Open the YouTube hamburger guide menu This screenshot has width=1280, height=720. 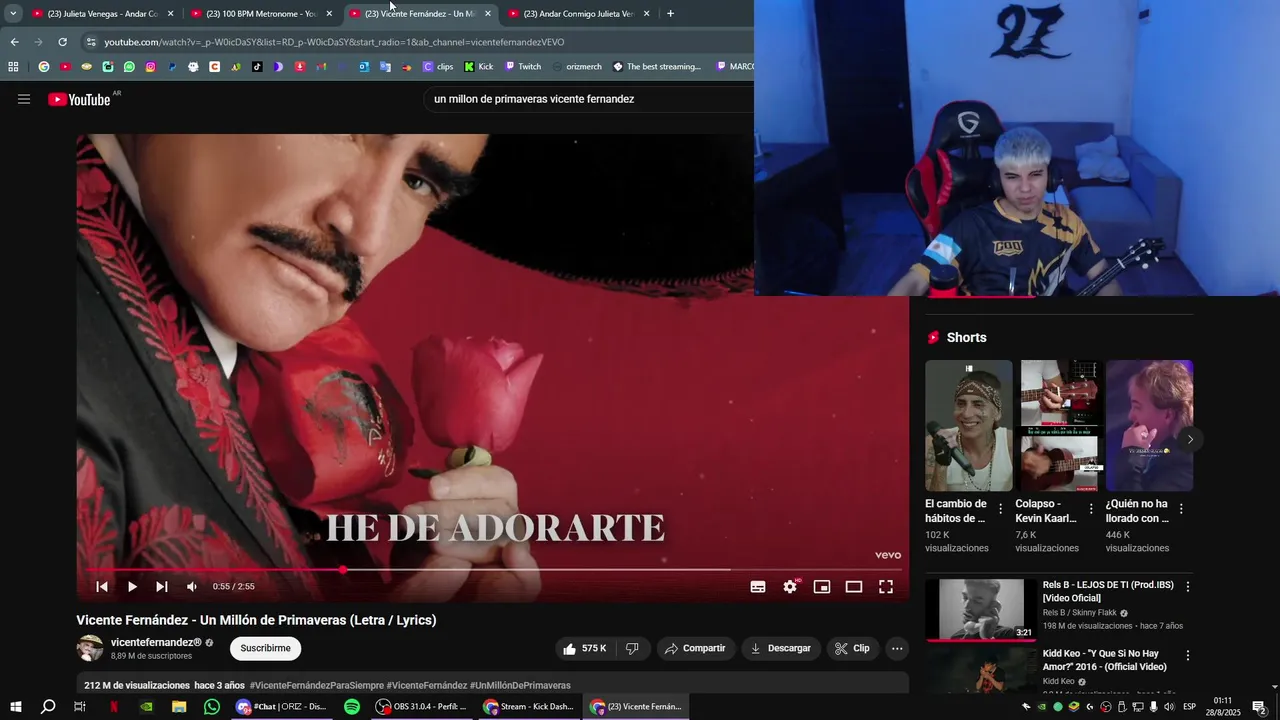pos(24,99)
